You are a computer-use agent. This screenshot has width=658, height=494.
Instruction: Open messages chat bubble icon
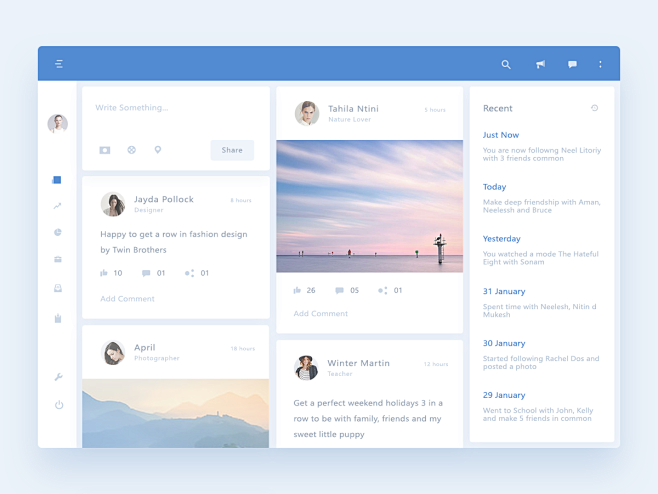tap(572, 64)
